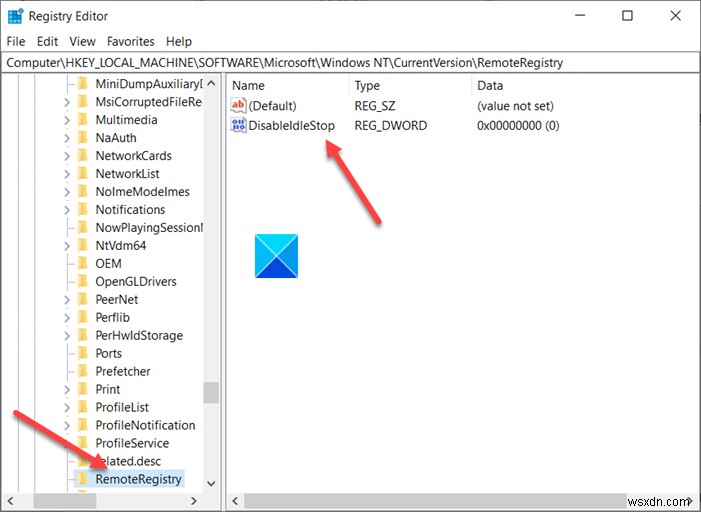Click the NtVdm64 folder icon
The image size is (701, 512).
pos(82,245)
